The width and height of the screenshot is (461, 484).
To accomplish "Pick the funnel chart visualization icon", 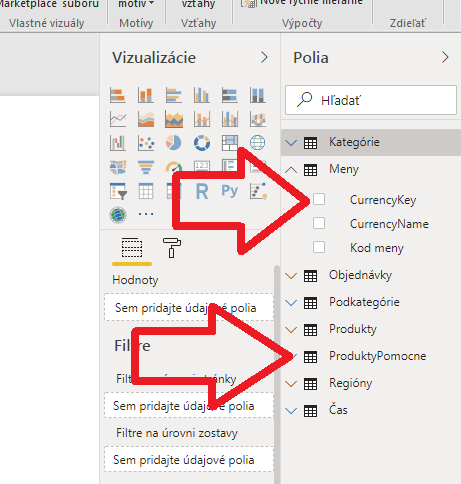I will pos(146,167).
